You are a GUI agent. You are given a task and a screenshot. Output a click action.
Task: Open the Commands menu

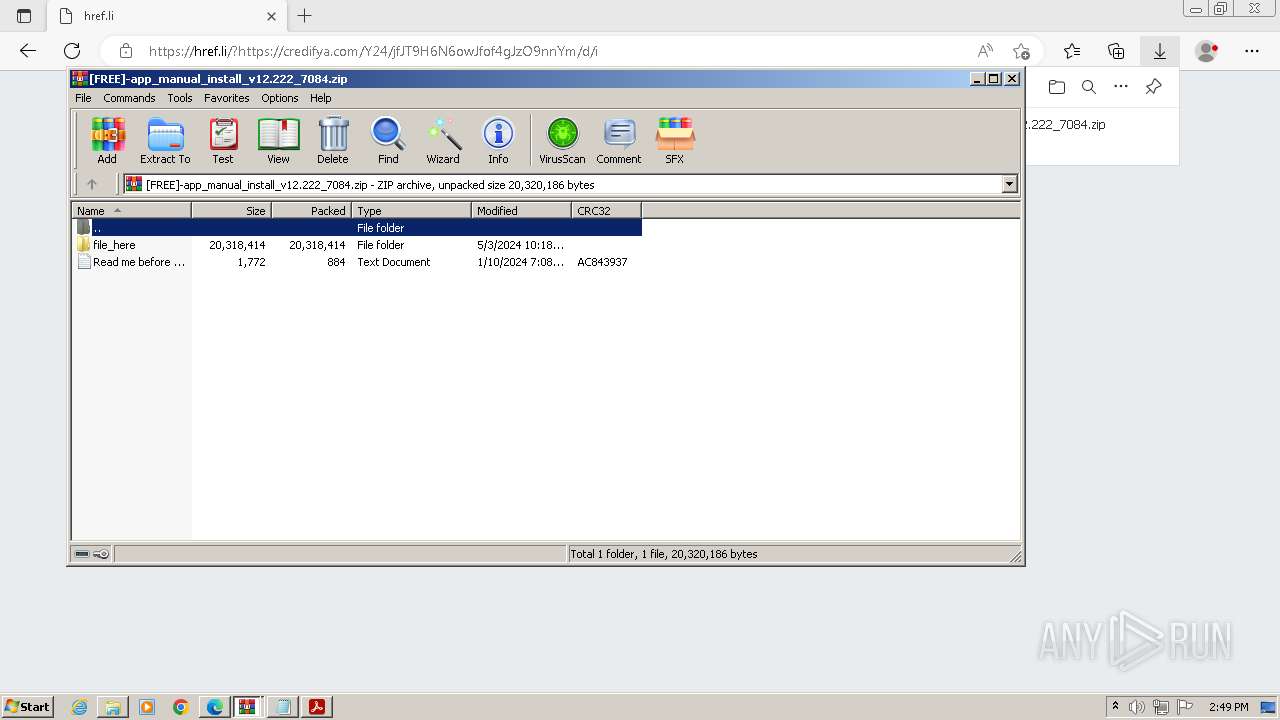[x=129, y=98]
